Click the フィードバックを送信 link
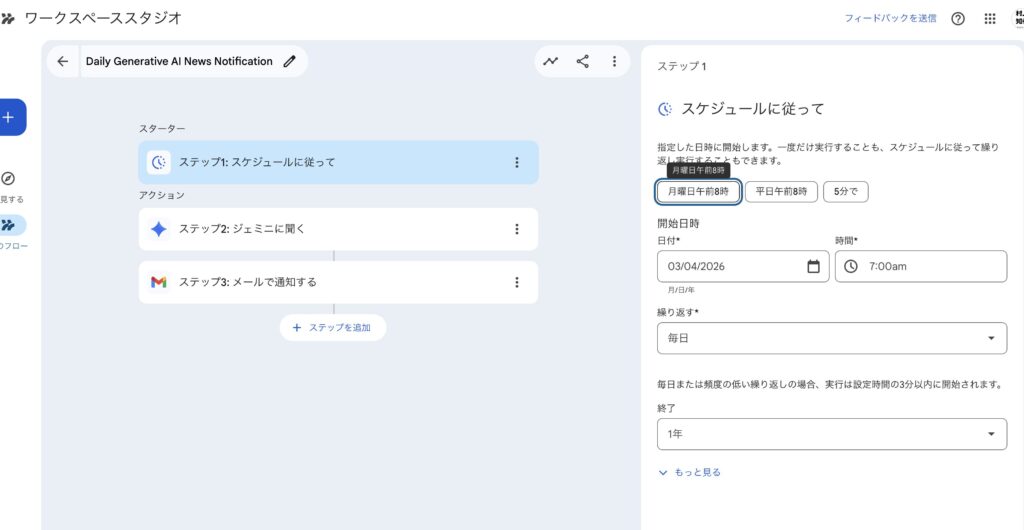This screenshot has width=1024, height=530. pos(890,18)
